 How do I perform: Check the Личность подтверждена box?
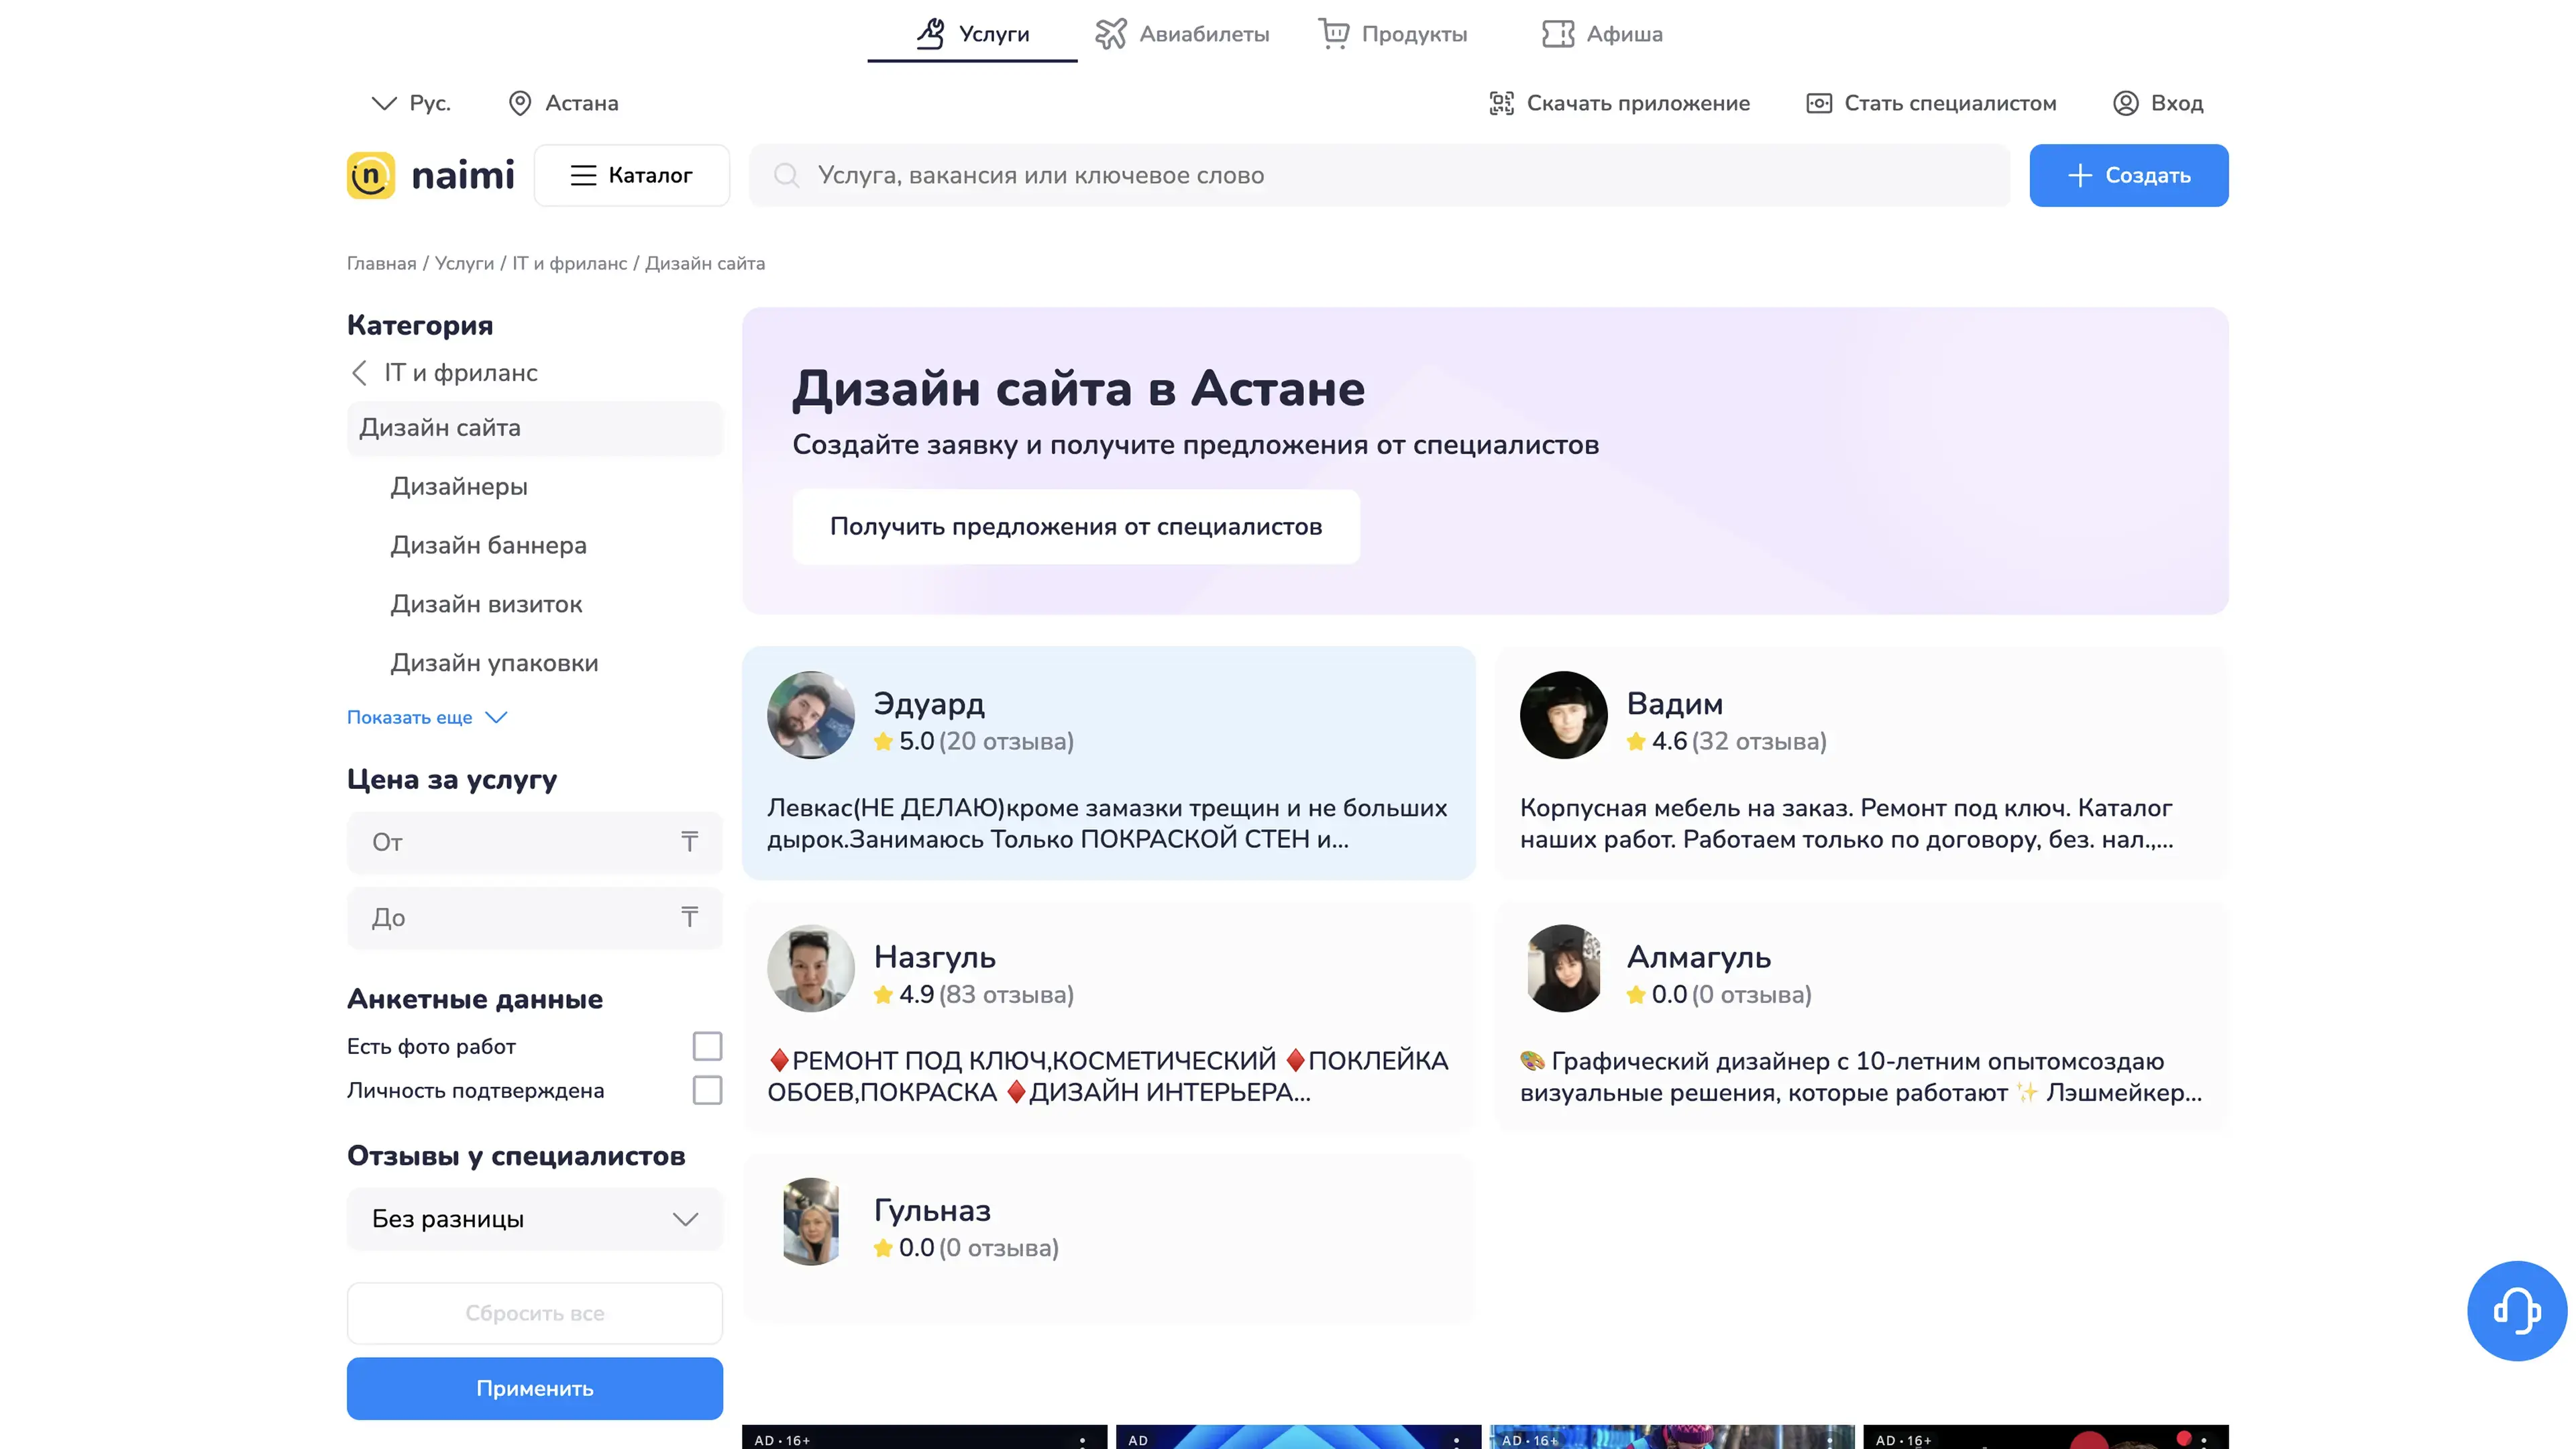707,1090
